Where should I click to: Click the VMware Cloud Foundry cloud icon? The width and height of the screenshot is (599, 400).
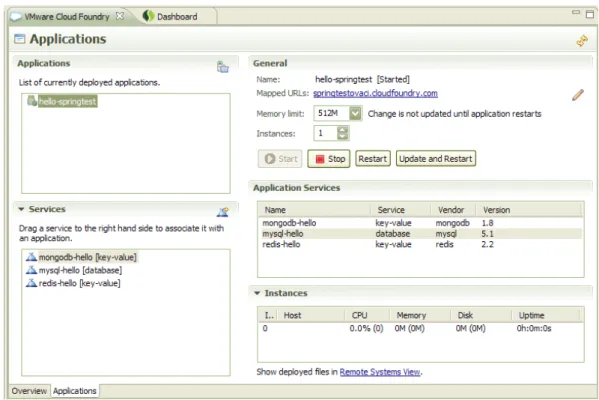point(16,16)
